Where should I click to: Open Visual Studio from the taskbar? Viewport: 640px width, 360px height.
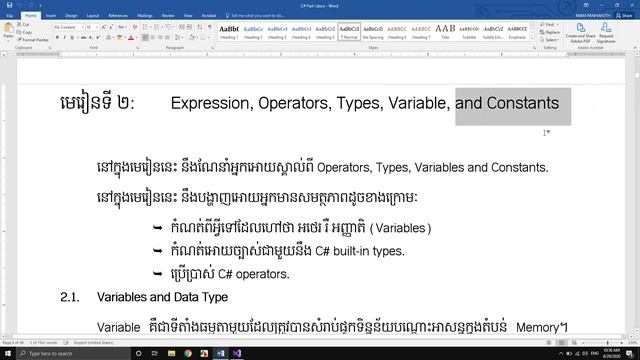(x=237, y=353)
